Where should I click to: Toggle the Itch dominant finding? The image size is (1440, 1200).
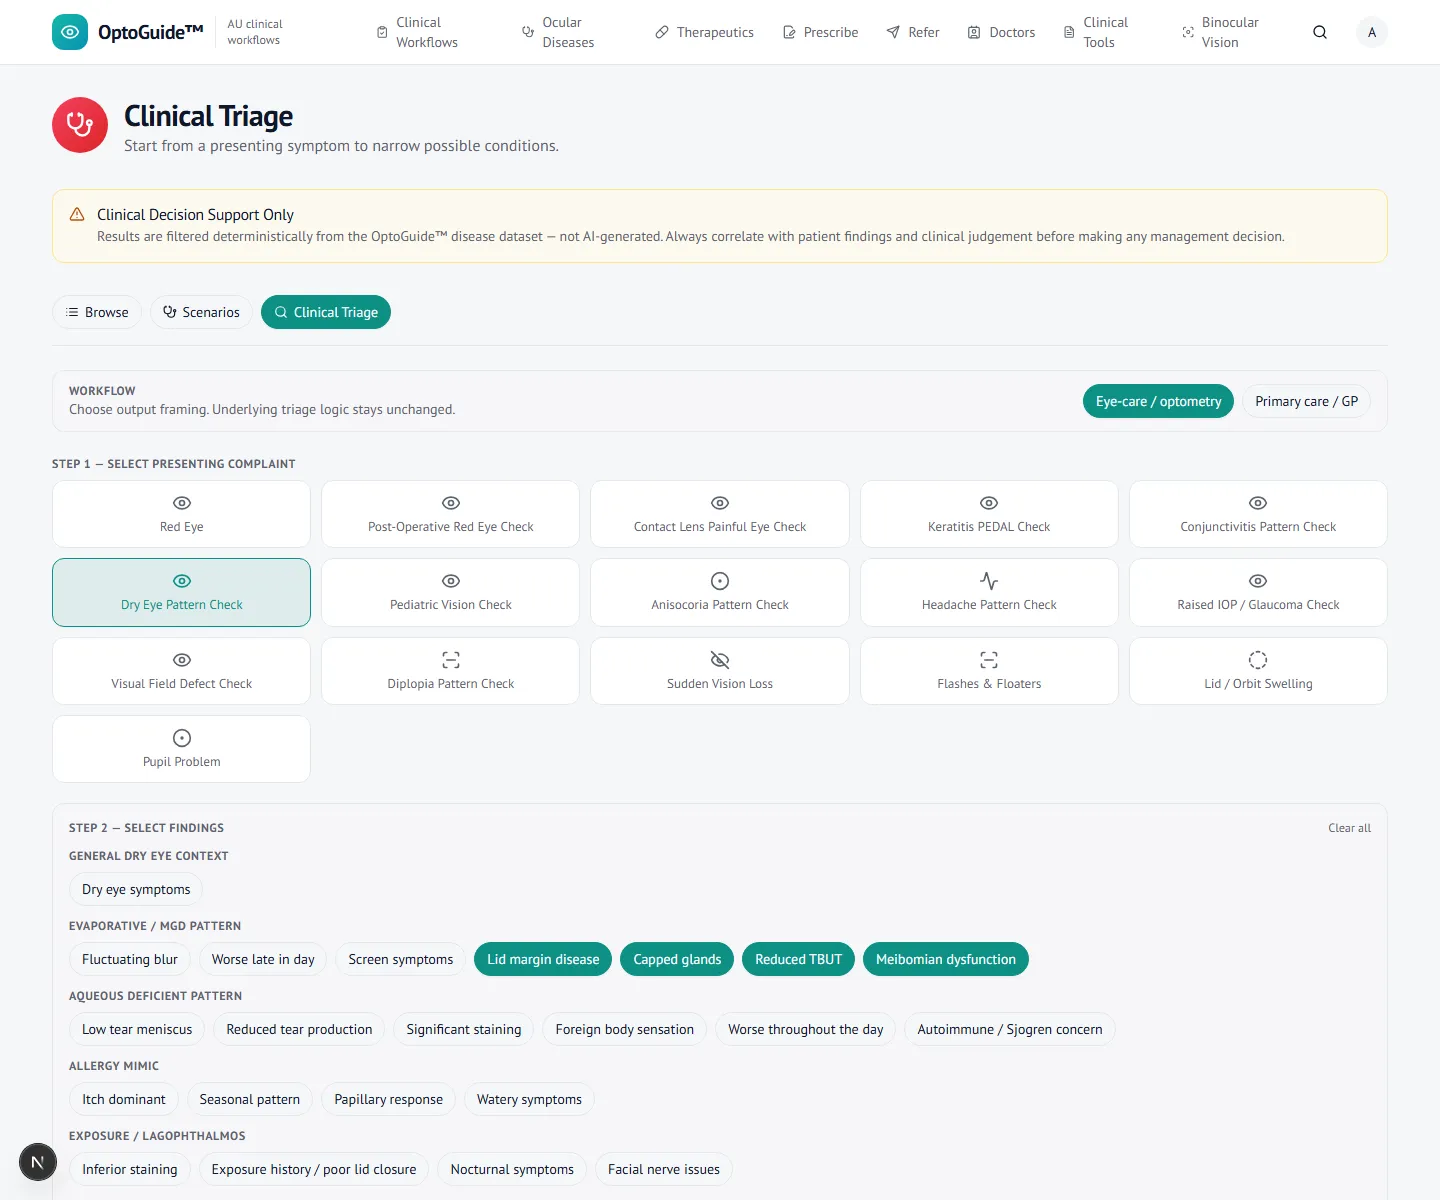click(124, 1099)
